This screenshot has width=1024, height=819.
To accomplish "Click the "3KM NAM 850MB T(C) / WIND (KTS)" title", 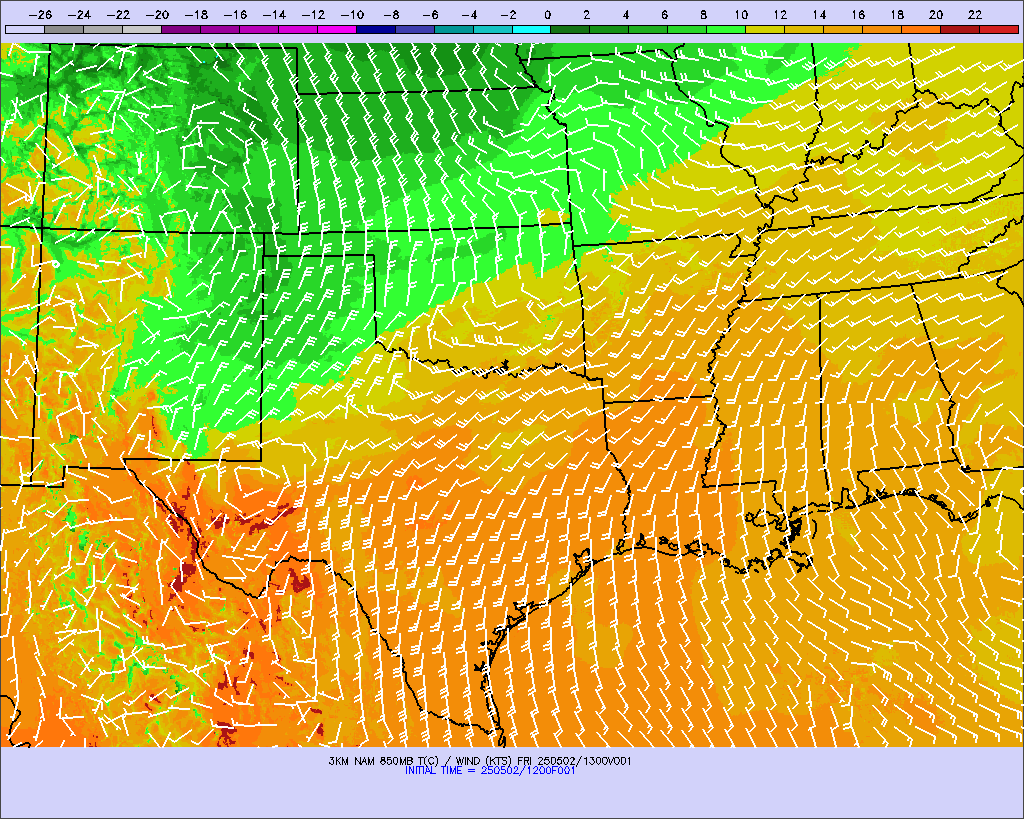I will coord(421,761).
